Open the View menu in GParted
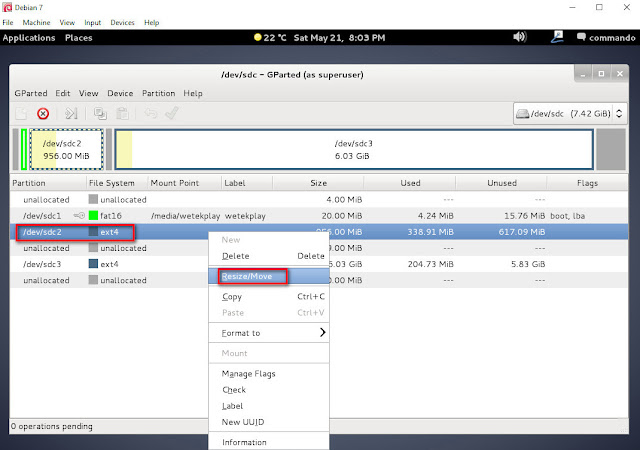The width and height of the screenshot is (640, 450). (x=89, y=93)
